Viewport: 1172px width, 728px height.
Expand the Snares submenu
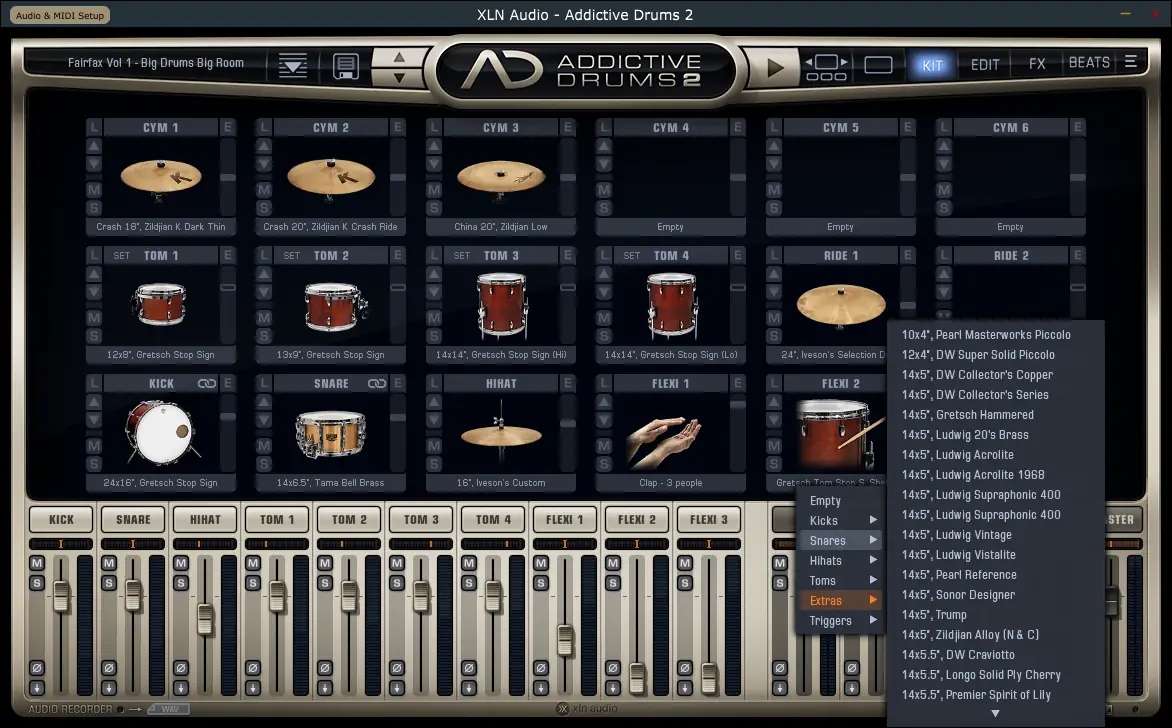coord(840,540)
